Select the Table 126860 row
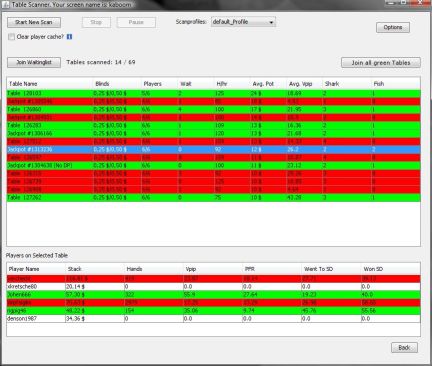432x366 pixels. (x=213, y=109)
